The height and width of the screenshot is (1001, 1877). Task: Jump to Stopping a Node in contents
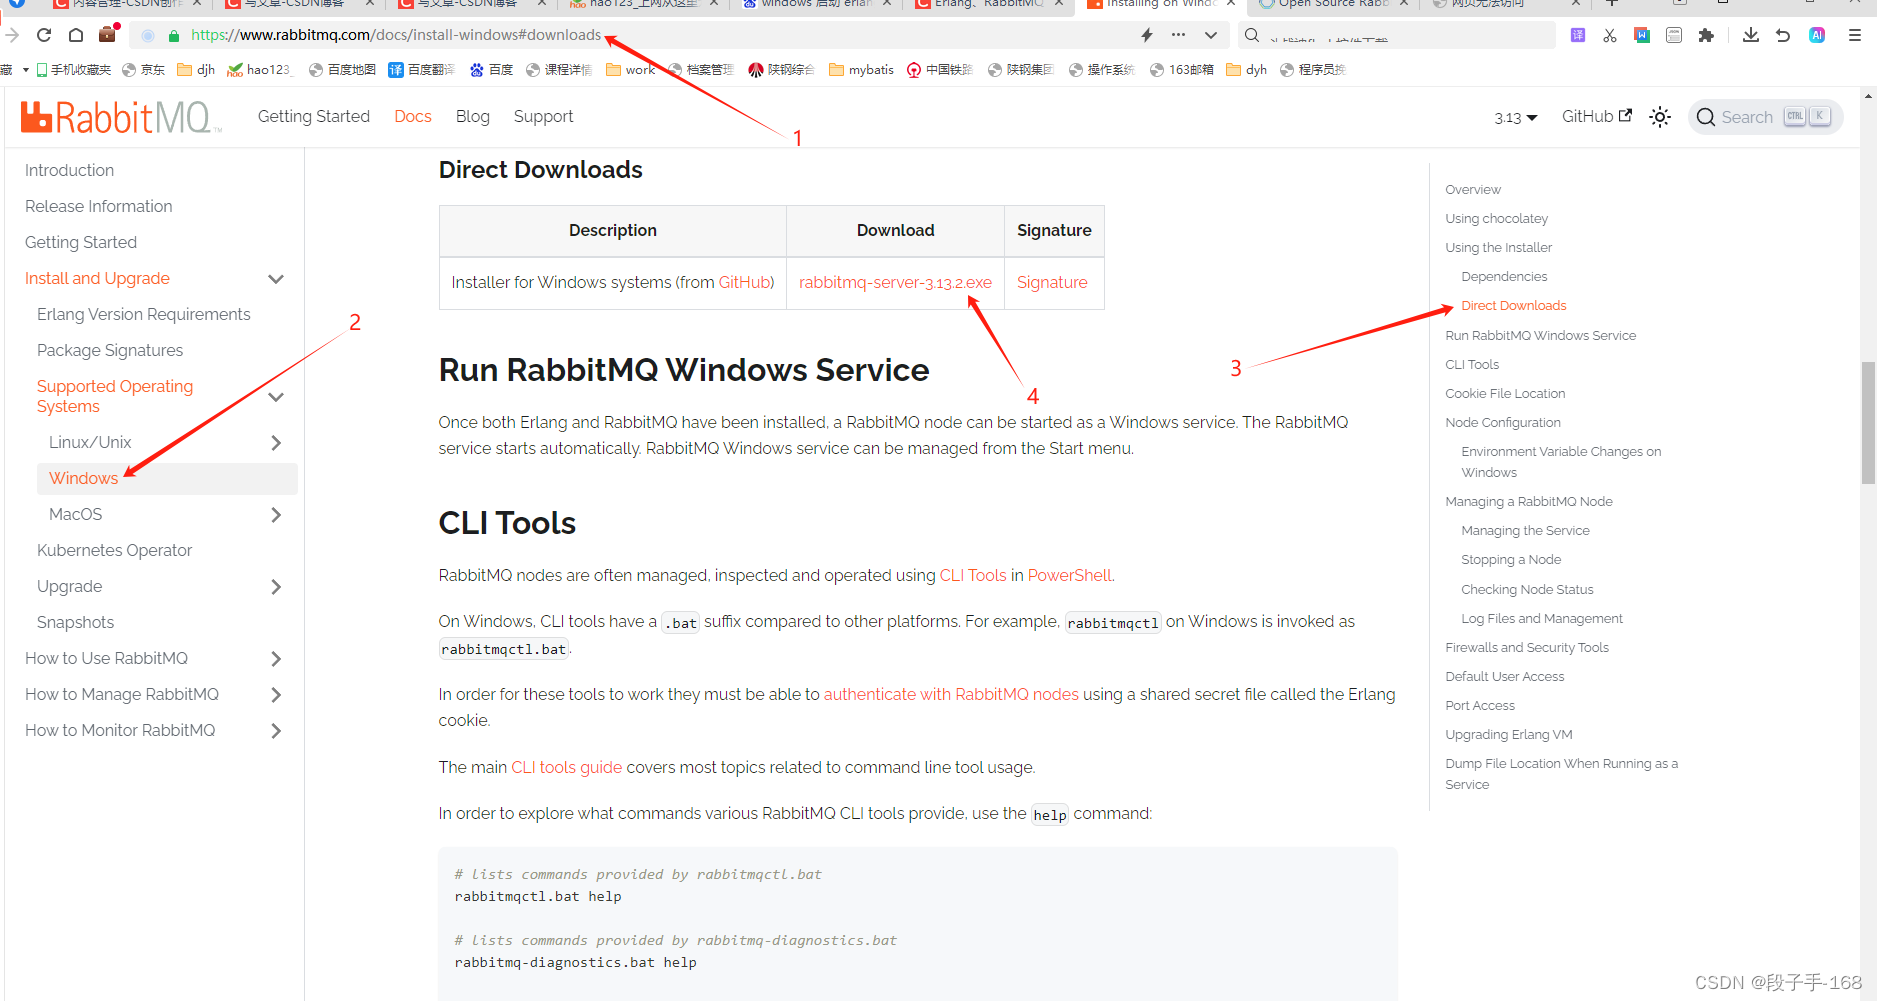[1510, 560]
